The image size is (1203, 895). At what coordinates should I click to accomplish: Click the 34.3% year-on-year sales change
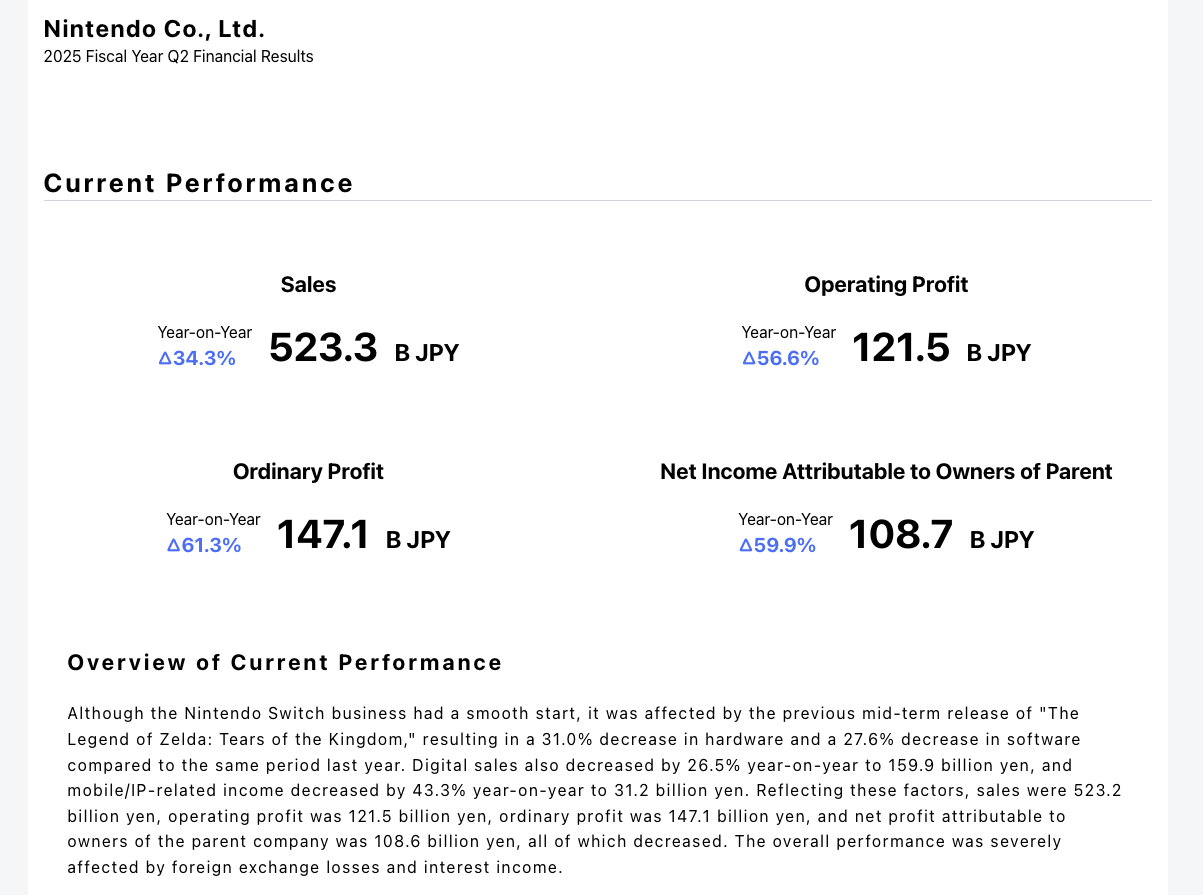pyautogui.click(x=197, y=358)
